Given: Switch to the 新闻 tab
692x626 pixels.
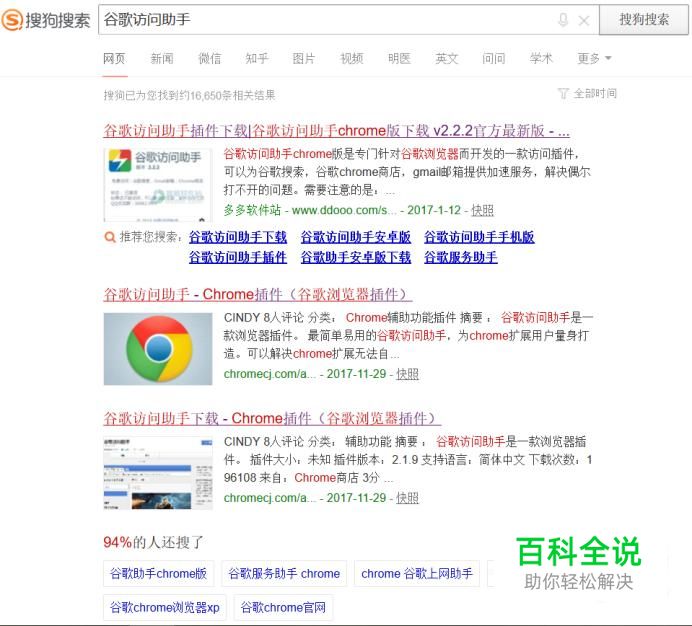Looking at the screenshot, I should point(162,58).
